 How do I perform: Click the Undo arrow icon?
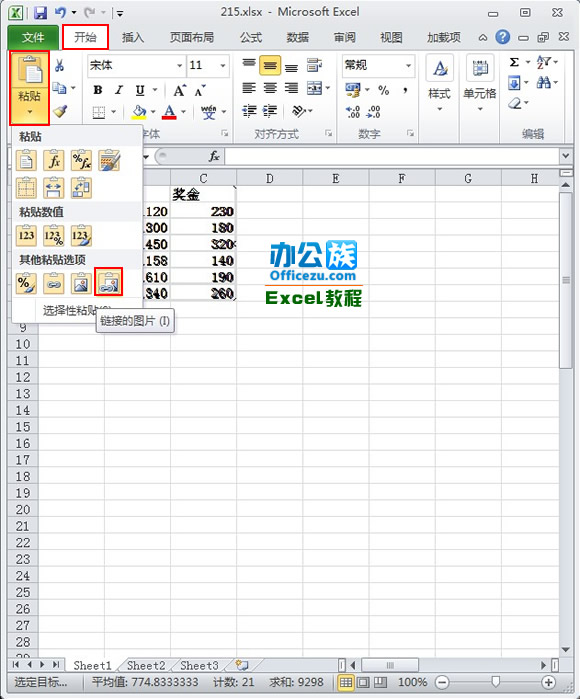tap(60, 12)
